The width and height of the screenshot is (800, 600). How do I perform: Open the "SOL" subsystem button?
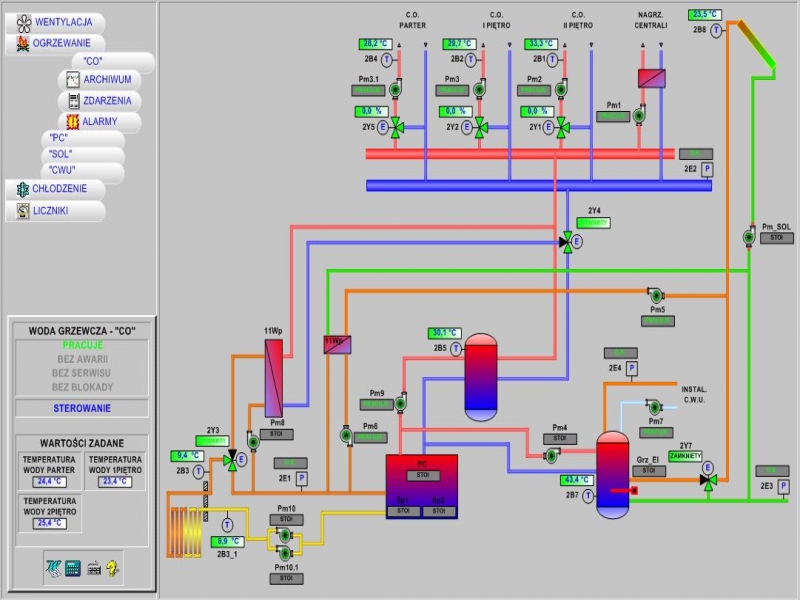point(60,154)
